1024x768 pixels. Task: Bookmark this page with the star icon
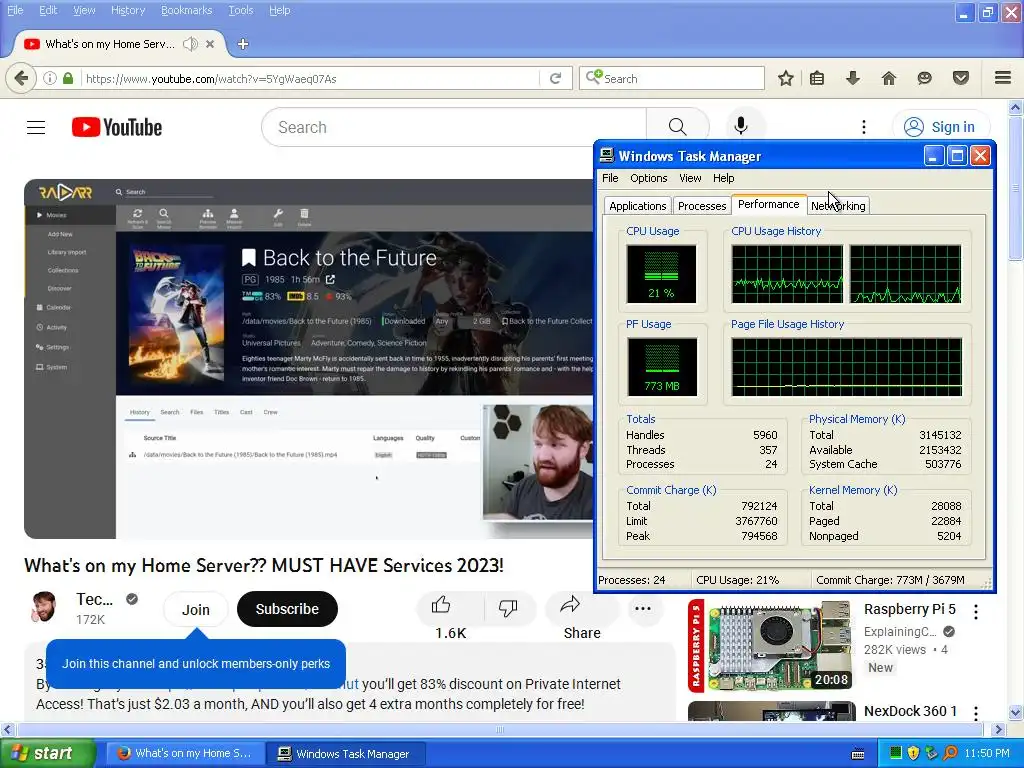point(786,78)
